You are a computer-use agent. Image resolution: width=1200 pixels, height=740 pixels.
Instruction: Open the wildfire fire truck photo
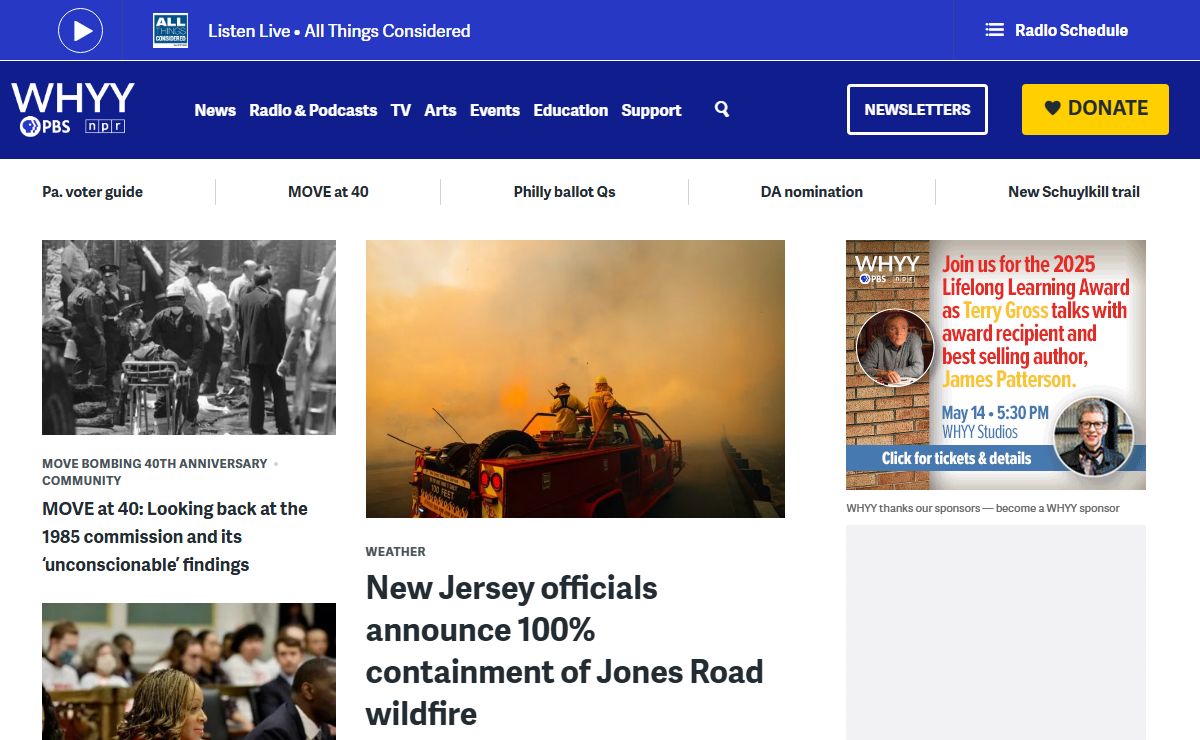pyautogui.click(x=575, y=379)
